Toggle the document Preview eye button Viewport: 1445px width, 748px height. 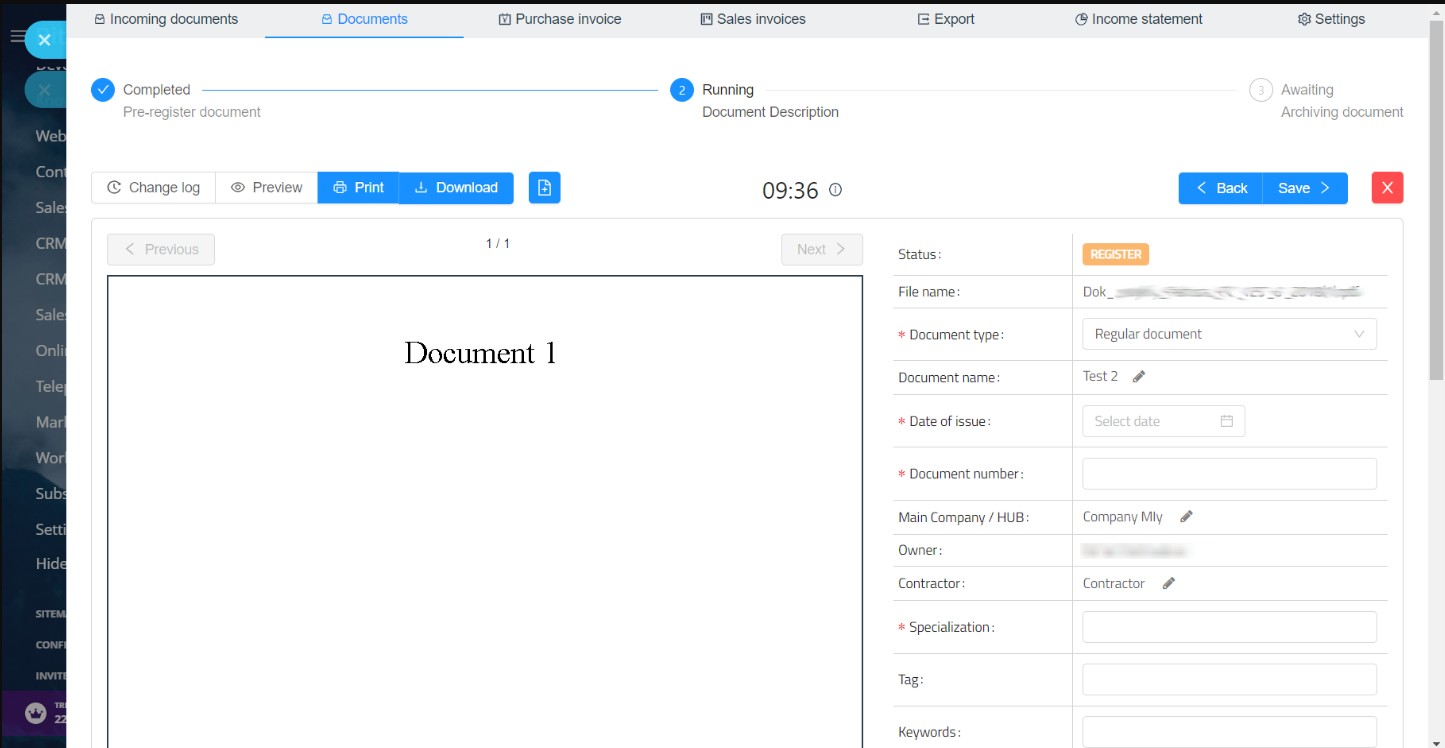[266, 188]
